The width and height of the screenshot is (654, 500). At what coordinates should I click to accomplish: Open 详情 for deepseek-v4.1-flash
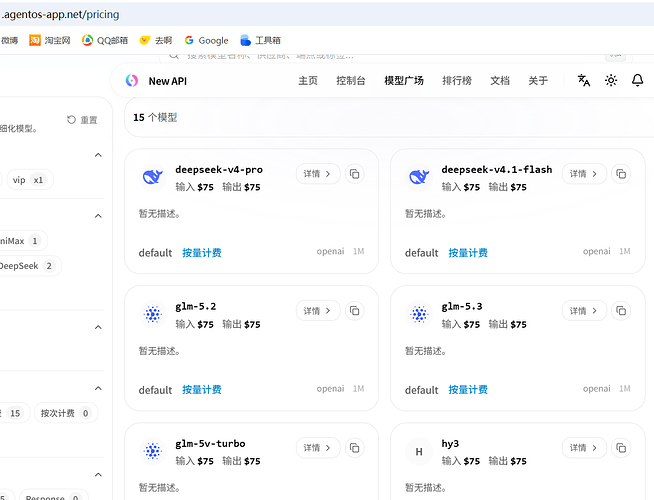tap(584, 174)
